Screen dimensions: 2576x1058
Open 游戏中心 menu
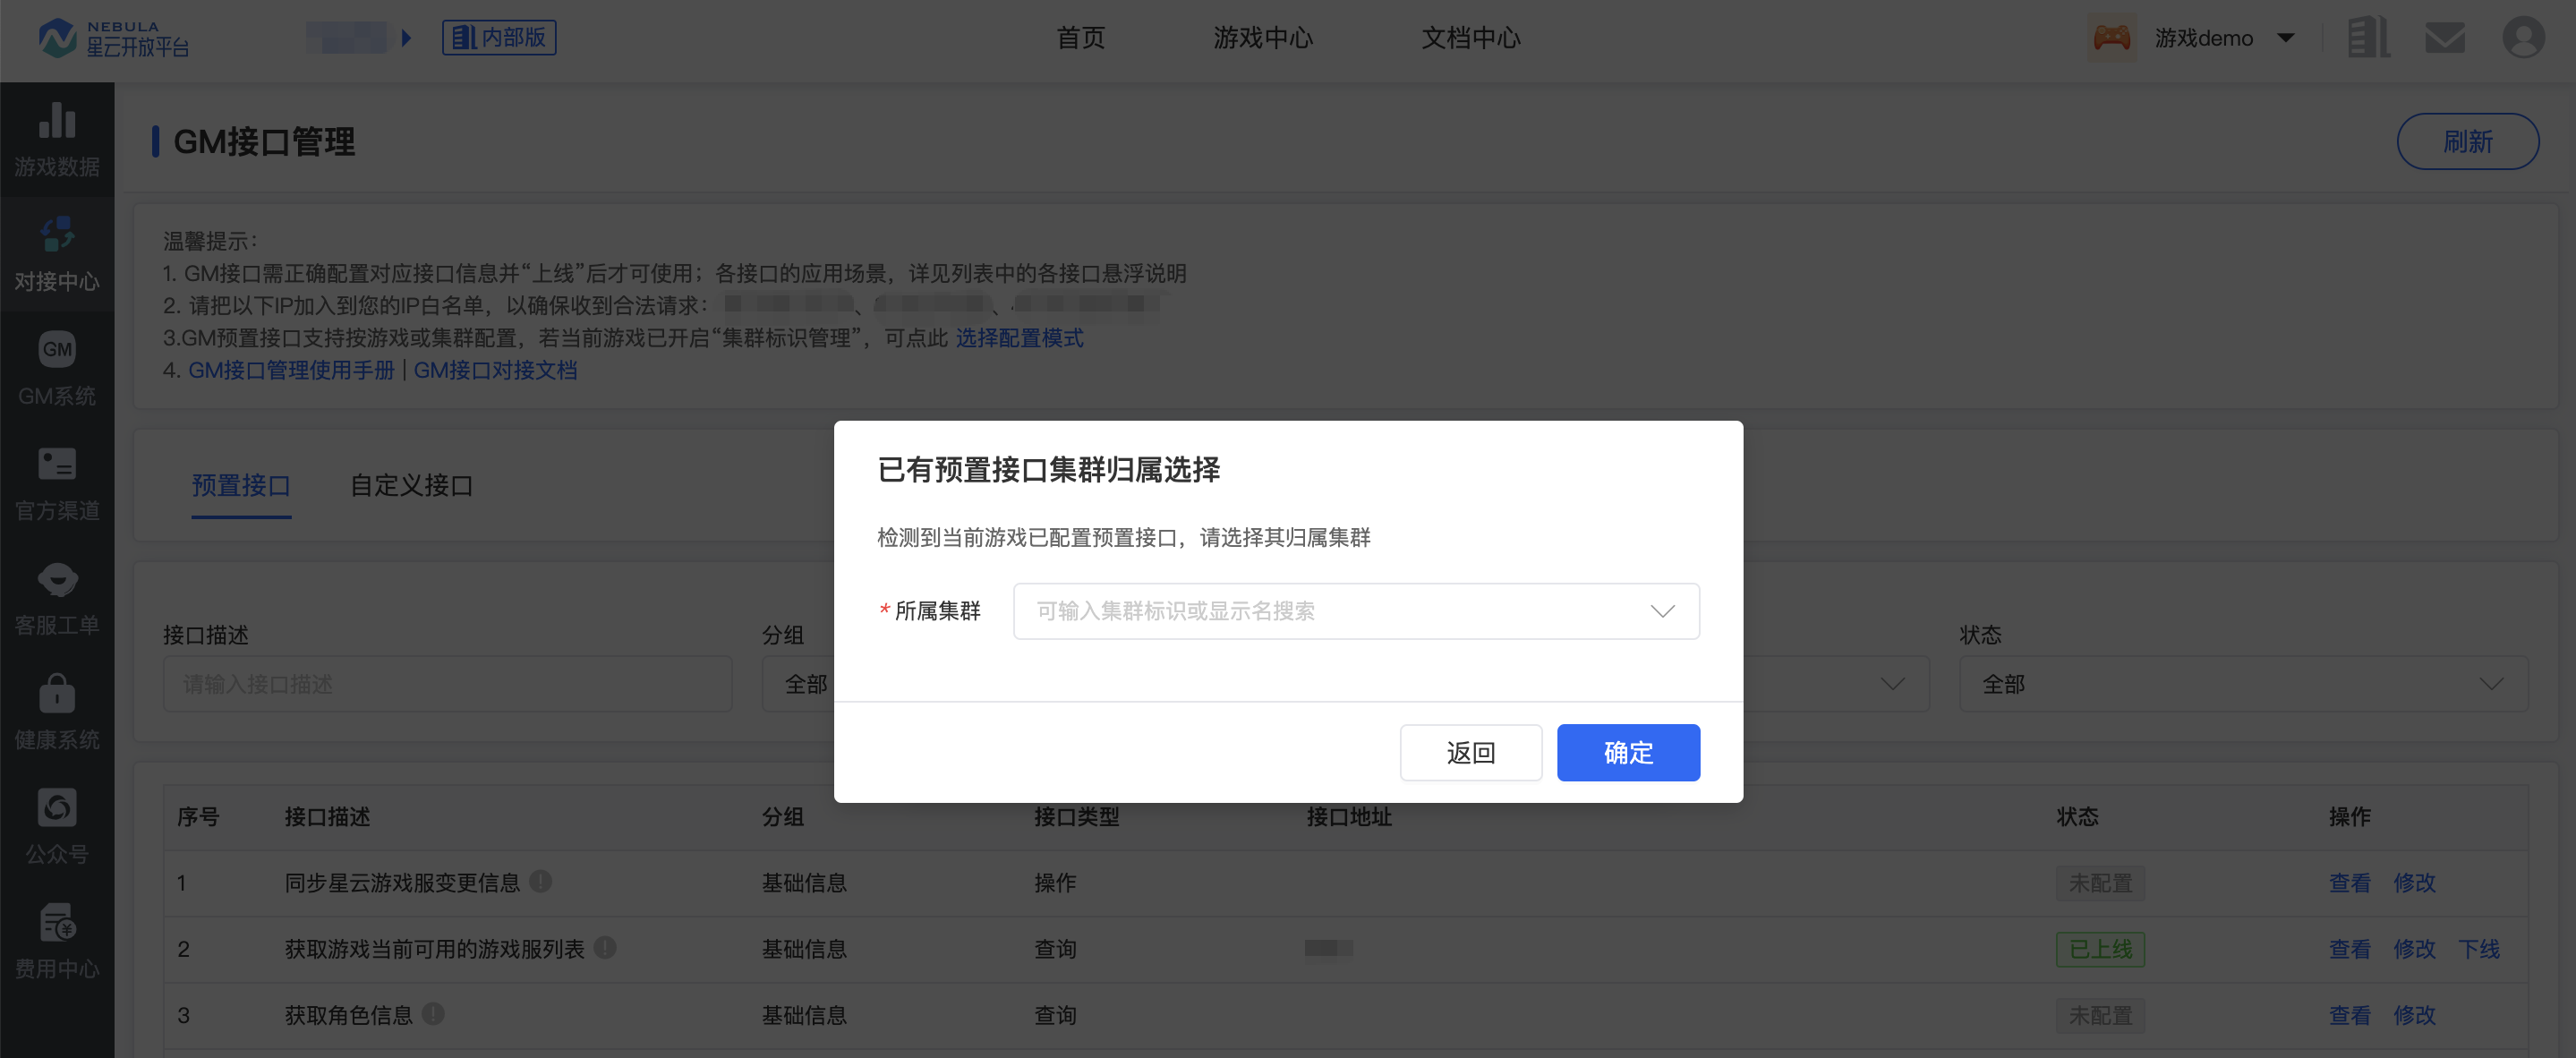(1263, 38)
